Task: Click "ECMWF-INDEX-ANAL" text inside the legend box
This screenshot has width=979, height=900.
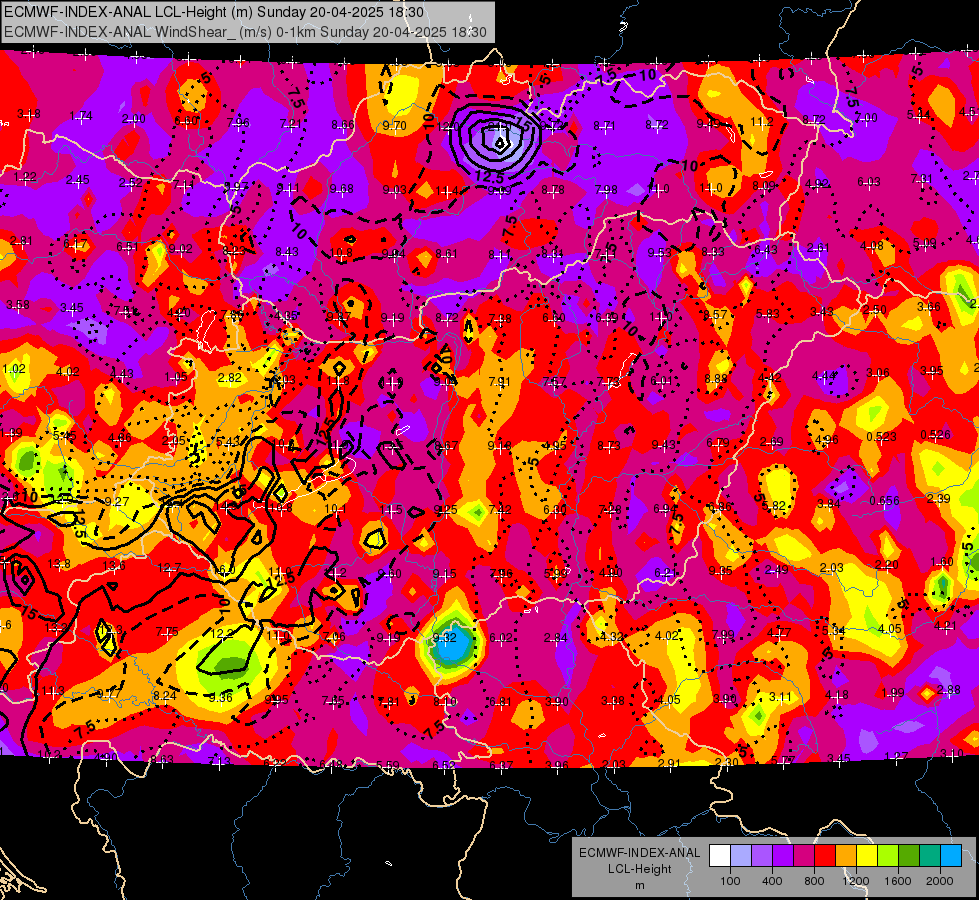Action: pyautogui.click(x=639, y=853)
